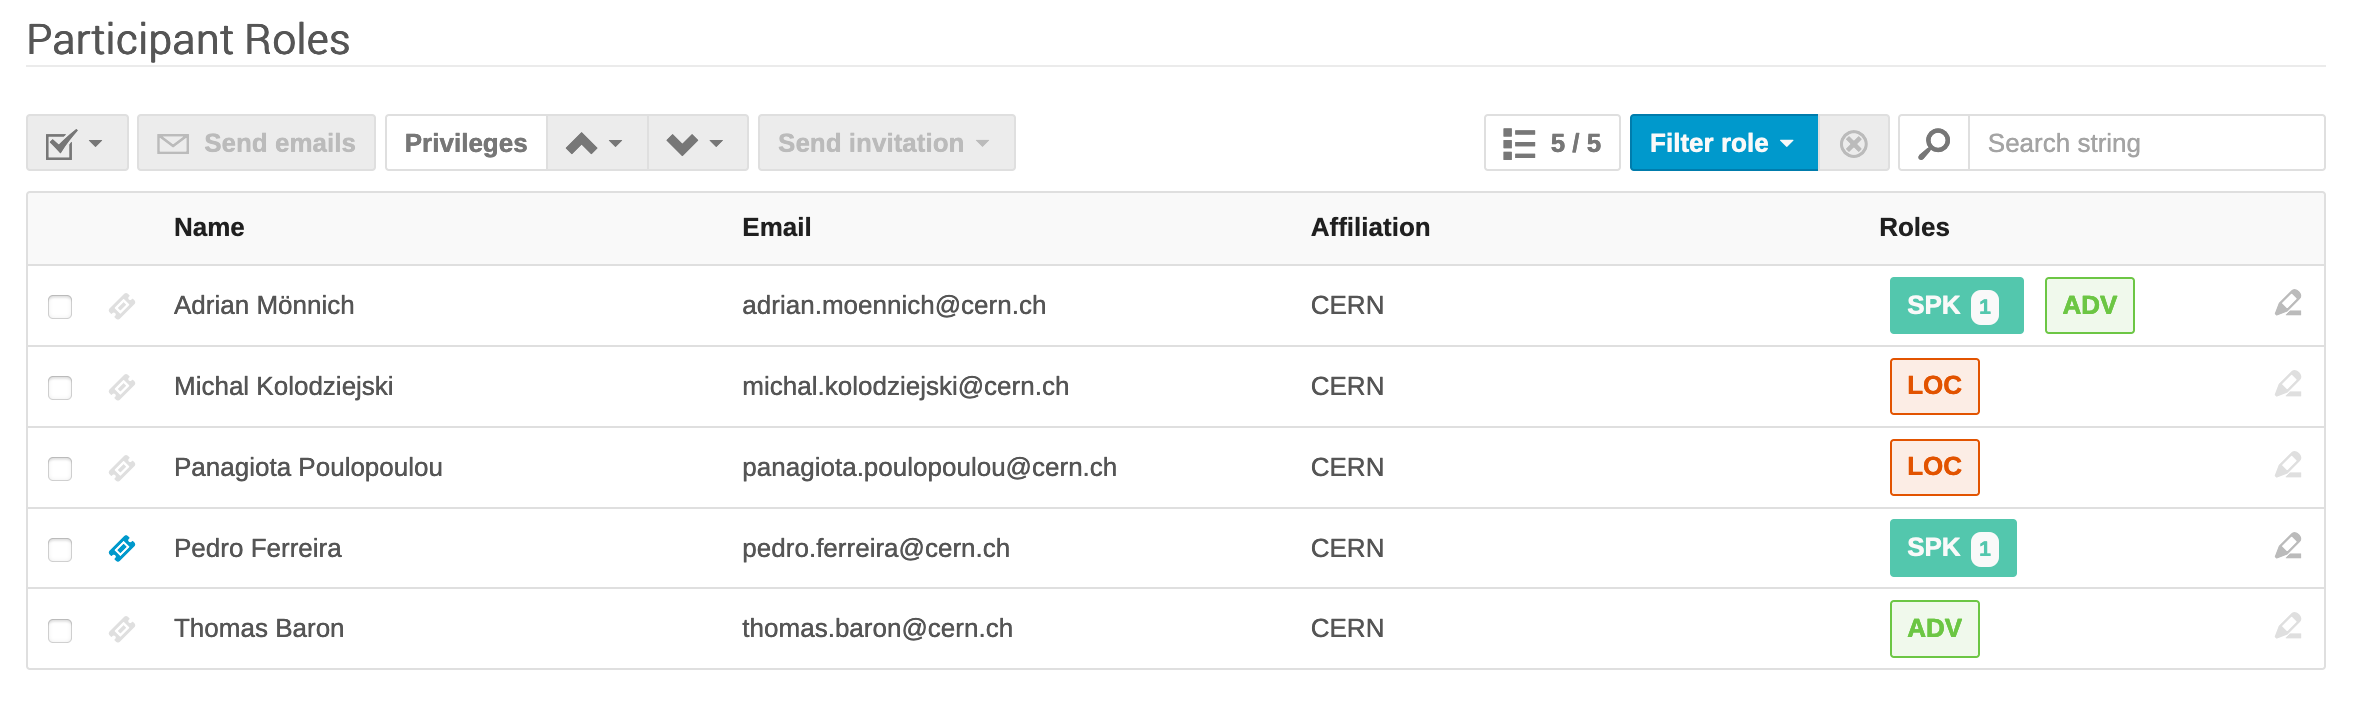Click the edit pencil for Adrian Mönnich
2366x712 pixels.
[2288, 304]
